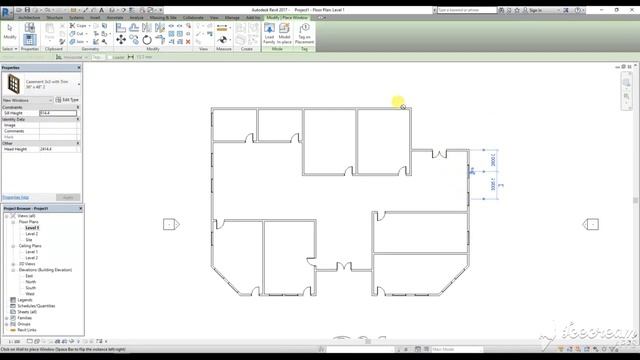Click the Casement window type thumbnail
Viewport: 640px width, 360px height.
[13, 84]
